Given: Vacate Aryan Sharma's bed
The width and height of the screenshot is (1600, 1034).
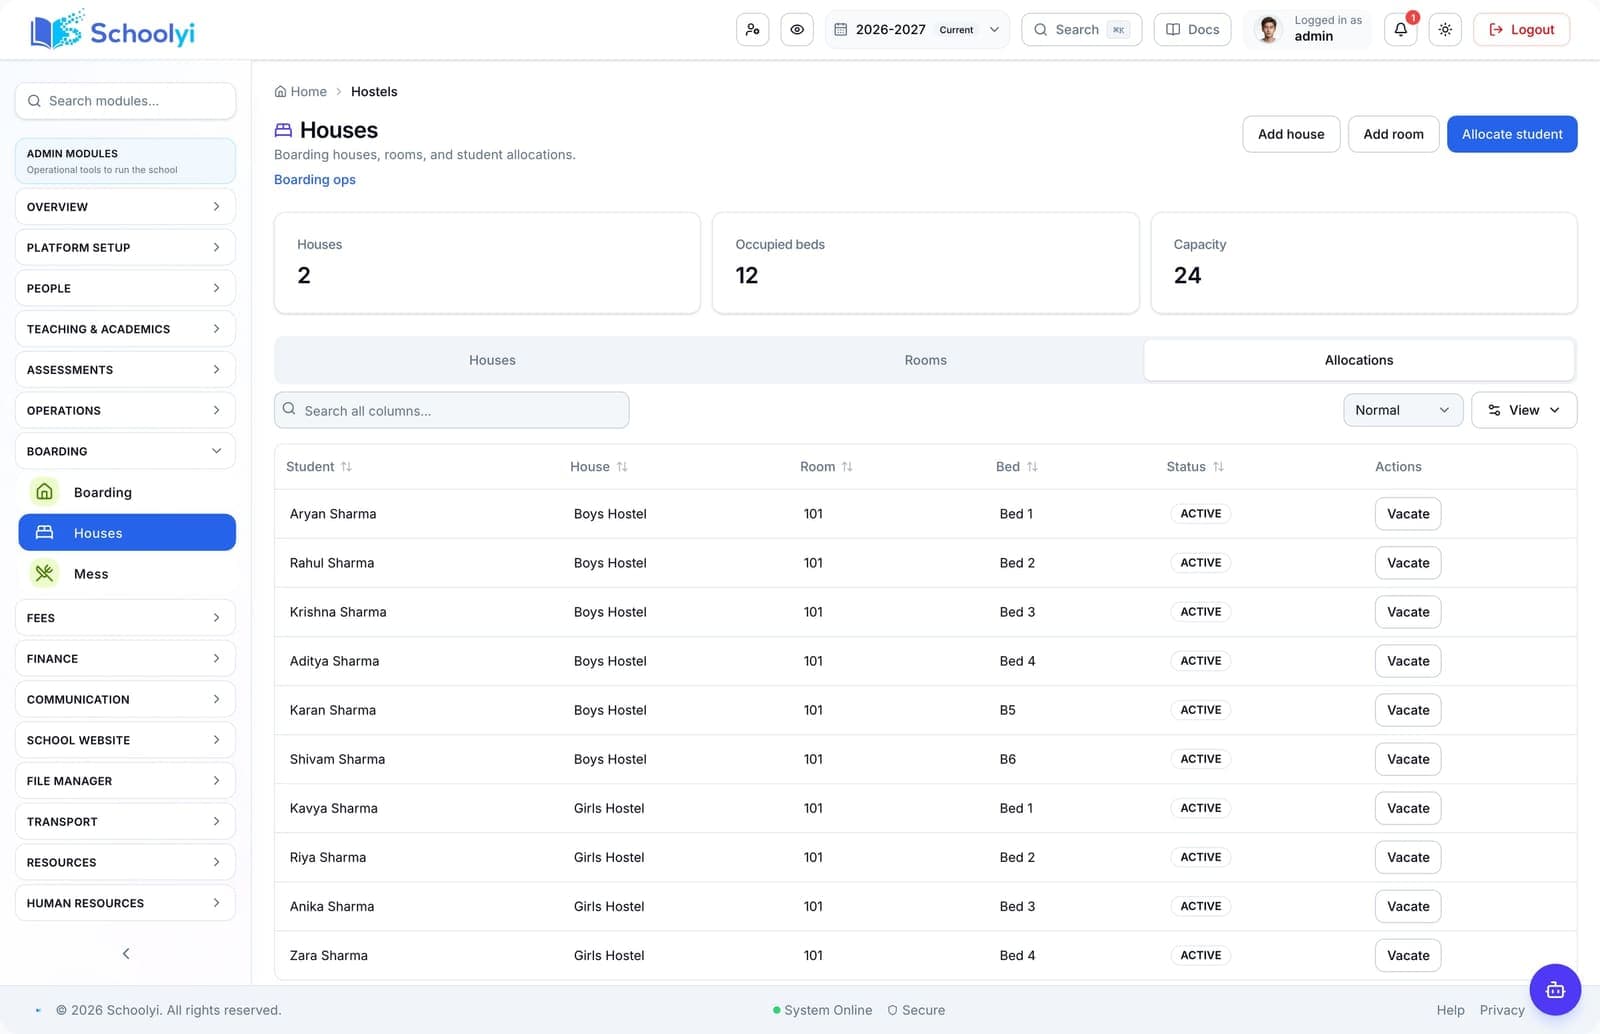Looking at the screenshot, I should (1408, 514).
